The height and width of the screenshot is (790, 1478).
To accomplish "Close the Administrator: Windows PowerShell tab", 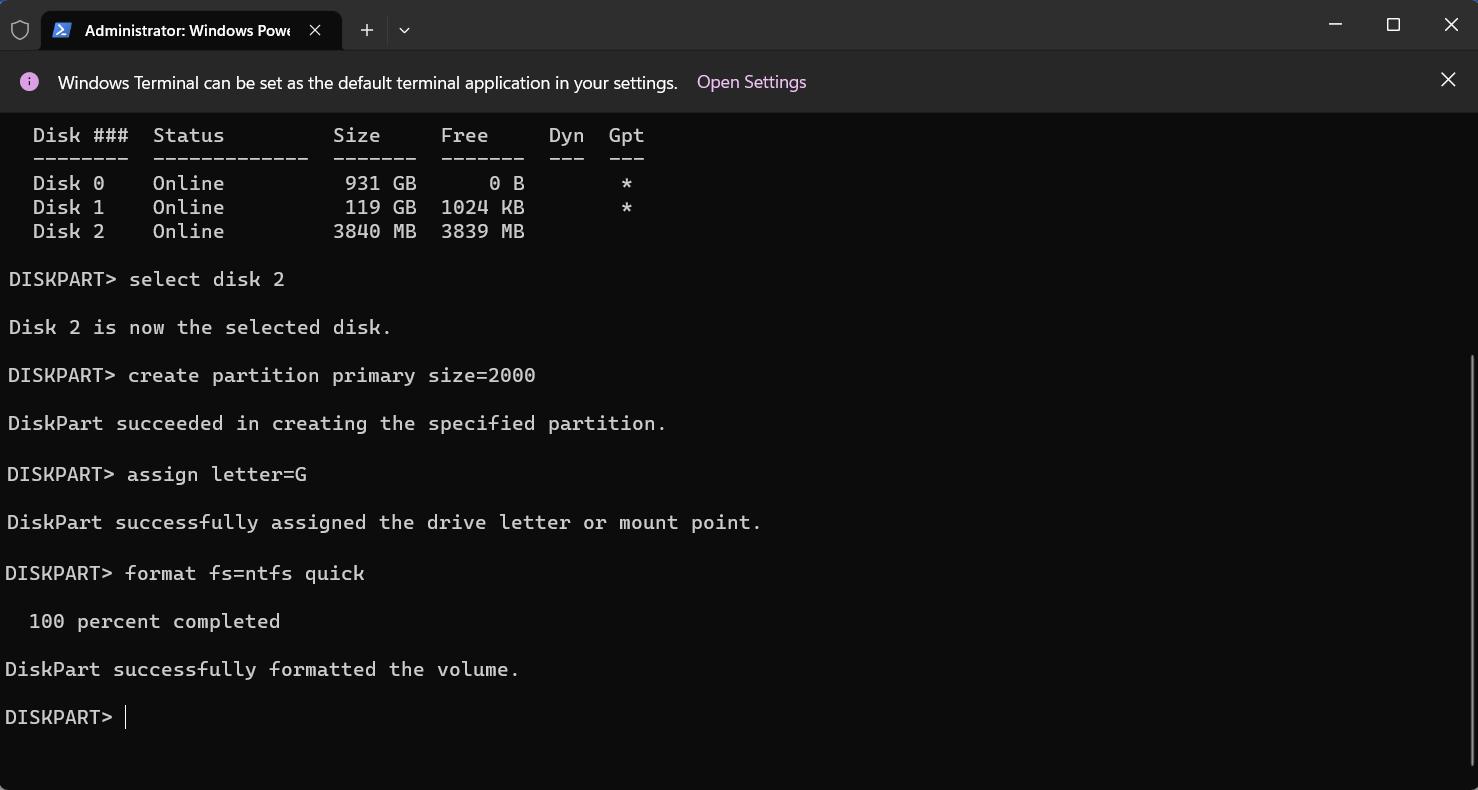I will pos(315,30).
